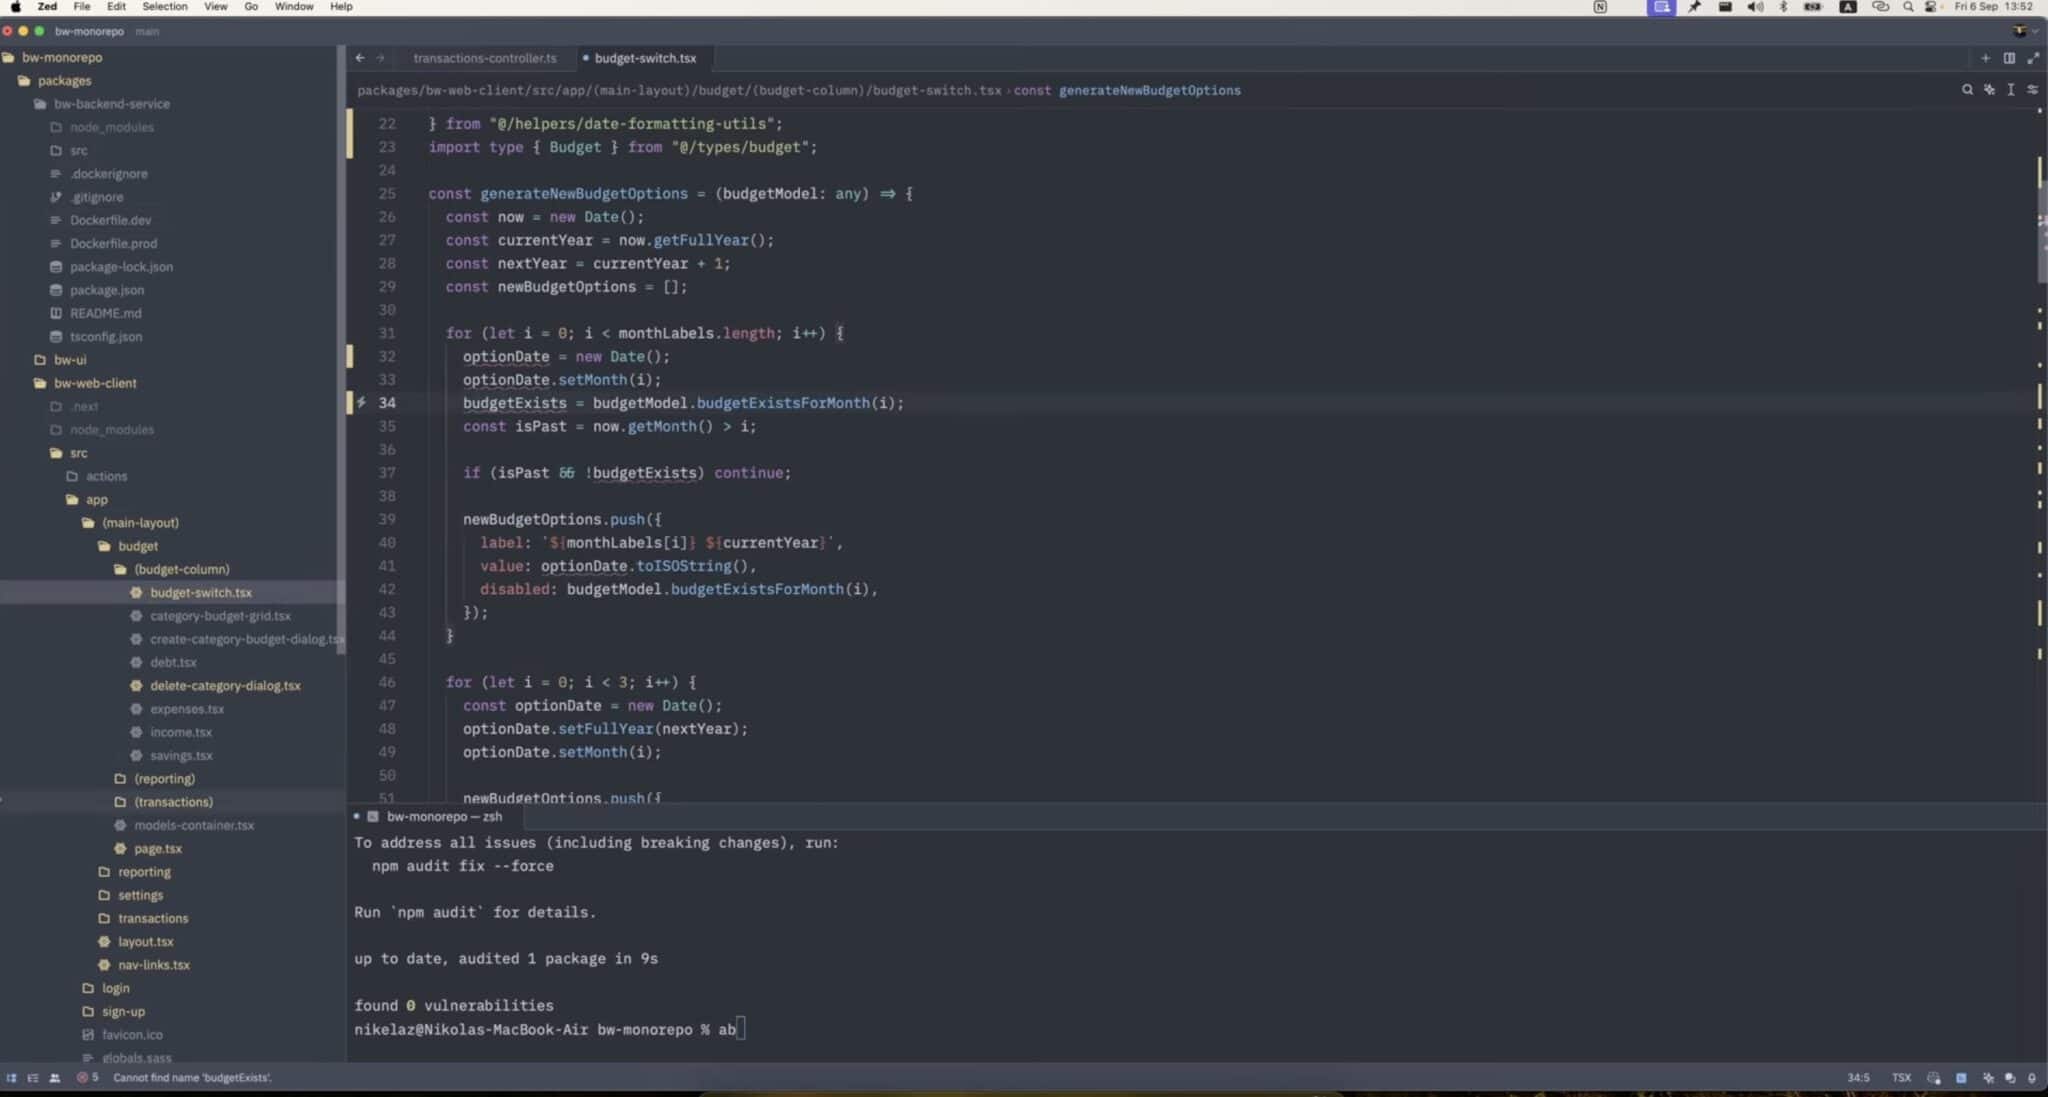The image size is (2048, 1097).
Task: Open notifications via the bell icon
Action: pos(2034,1078)
